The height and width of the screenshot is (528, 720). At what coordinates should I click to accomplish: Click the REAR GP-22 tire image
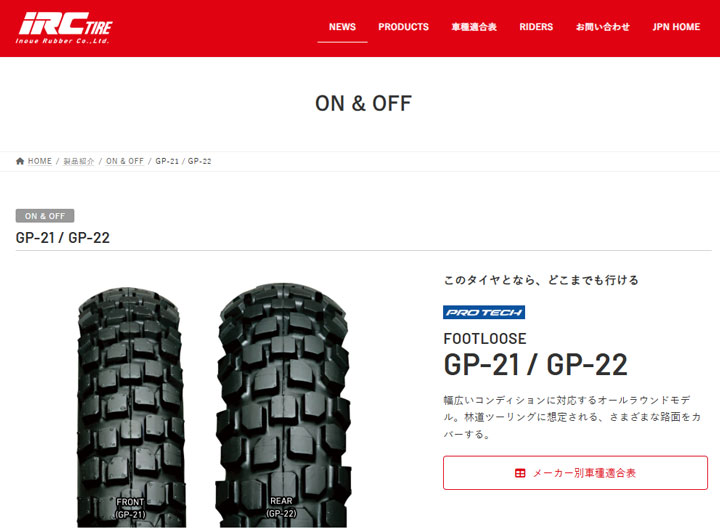coord(283,405)
